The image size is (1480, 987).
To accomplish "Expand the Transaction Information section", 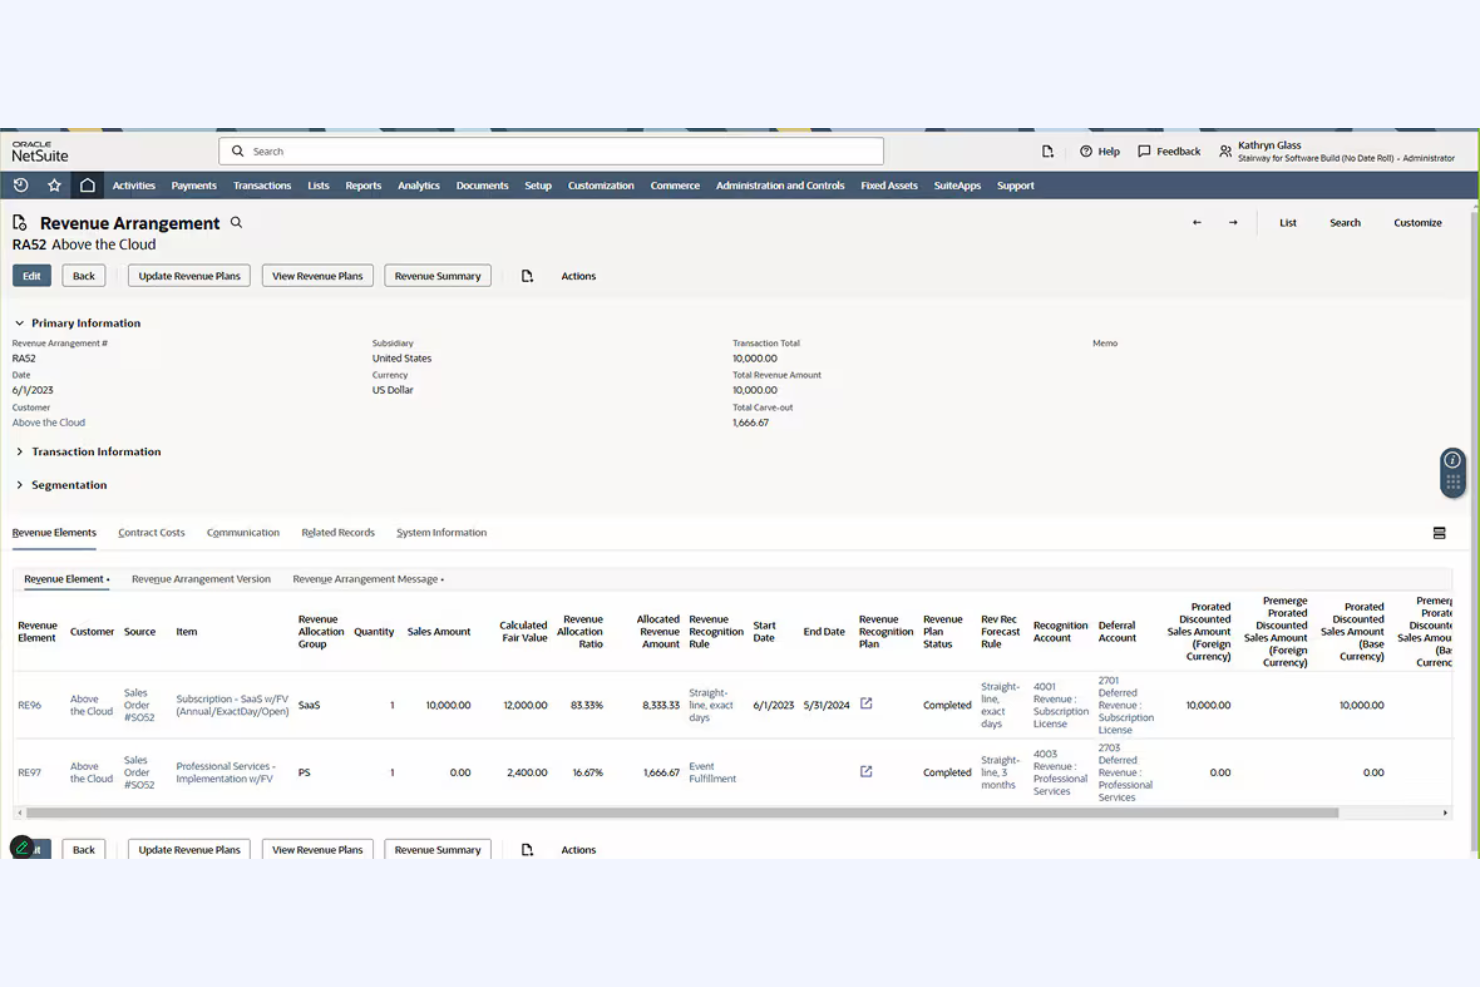I will 18,451.
